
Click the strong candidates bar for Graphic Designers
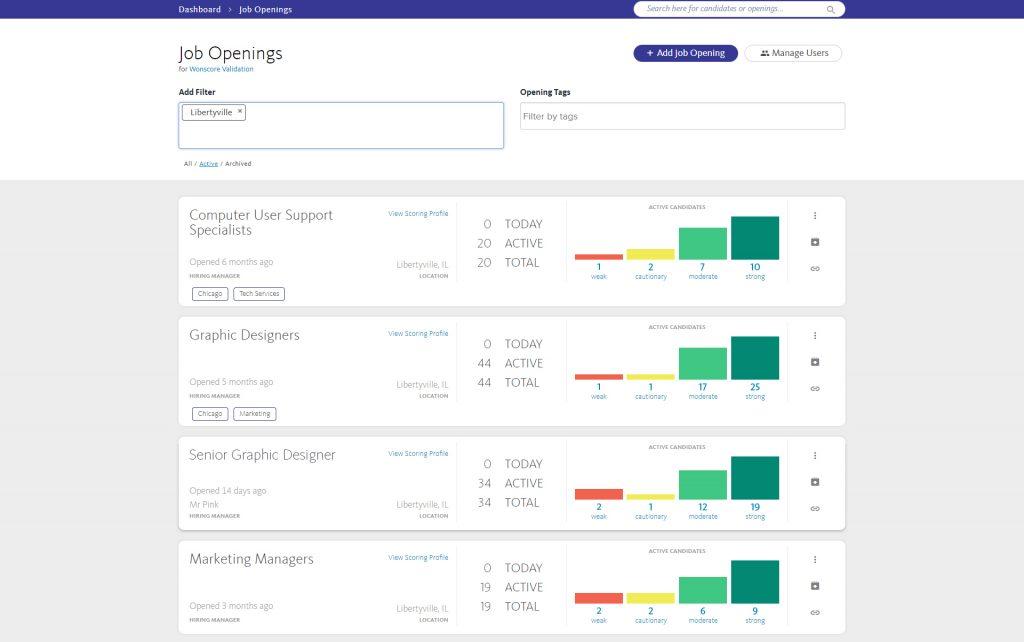pyautogui.click(x=755, y=358)
